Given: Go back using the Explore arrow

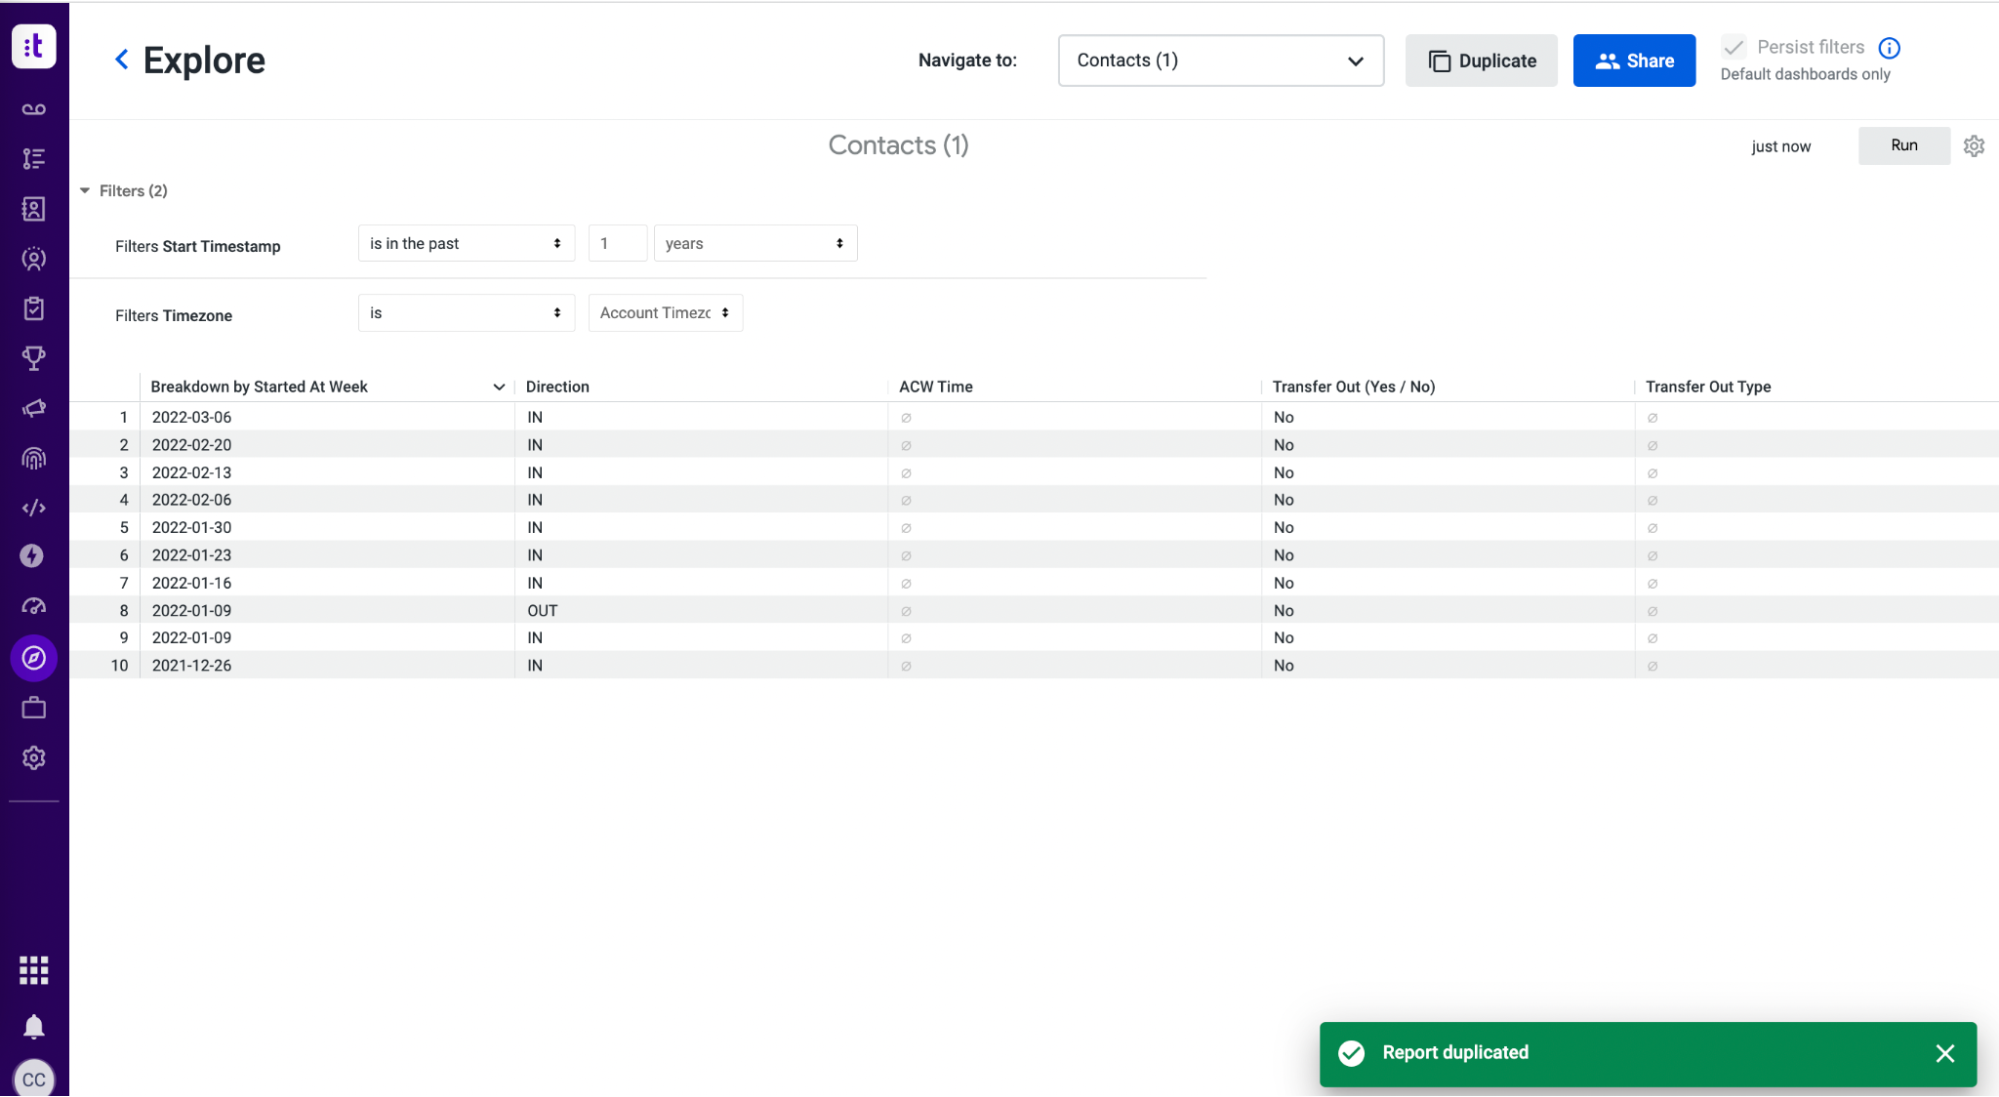Looking at the screenshot, I should (x=122, y=60).
